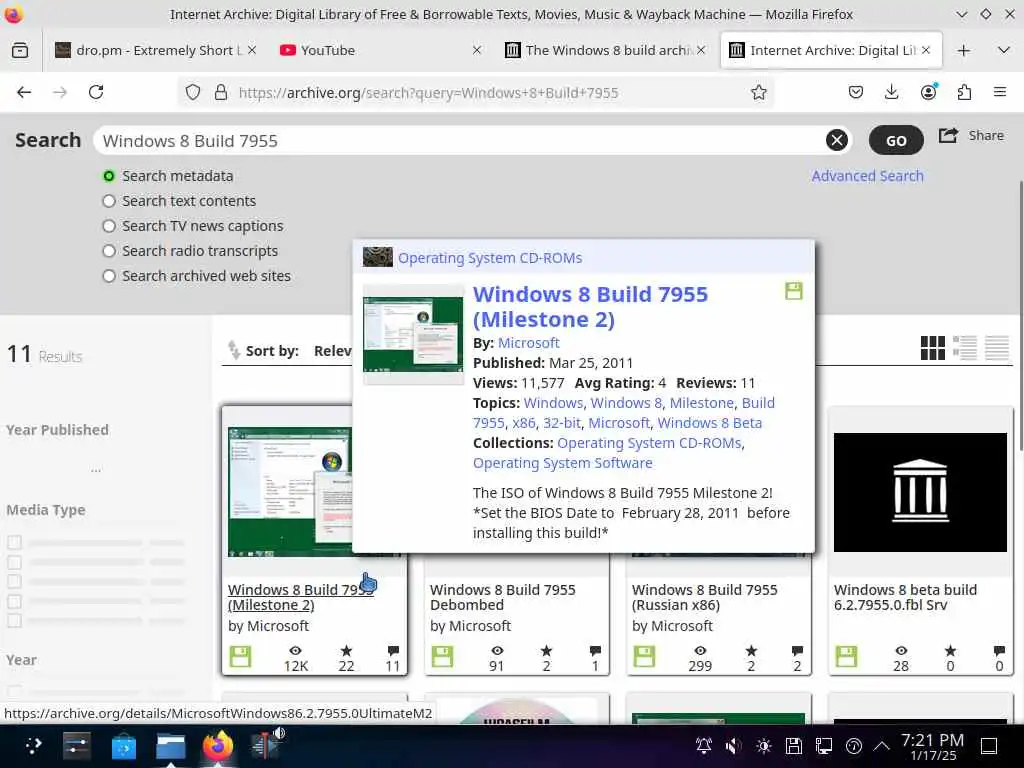This screenshot has width=1024, height=768.
Task: List all open tabs dropdown
Action: [1004, 50]
